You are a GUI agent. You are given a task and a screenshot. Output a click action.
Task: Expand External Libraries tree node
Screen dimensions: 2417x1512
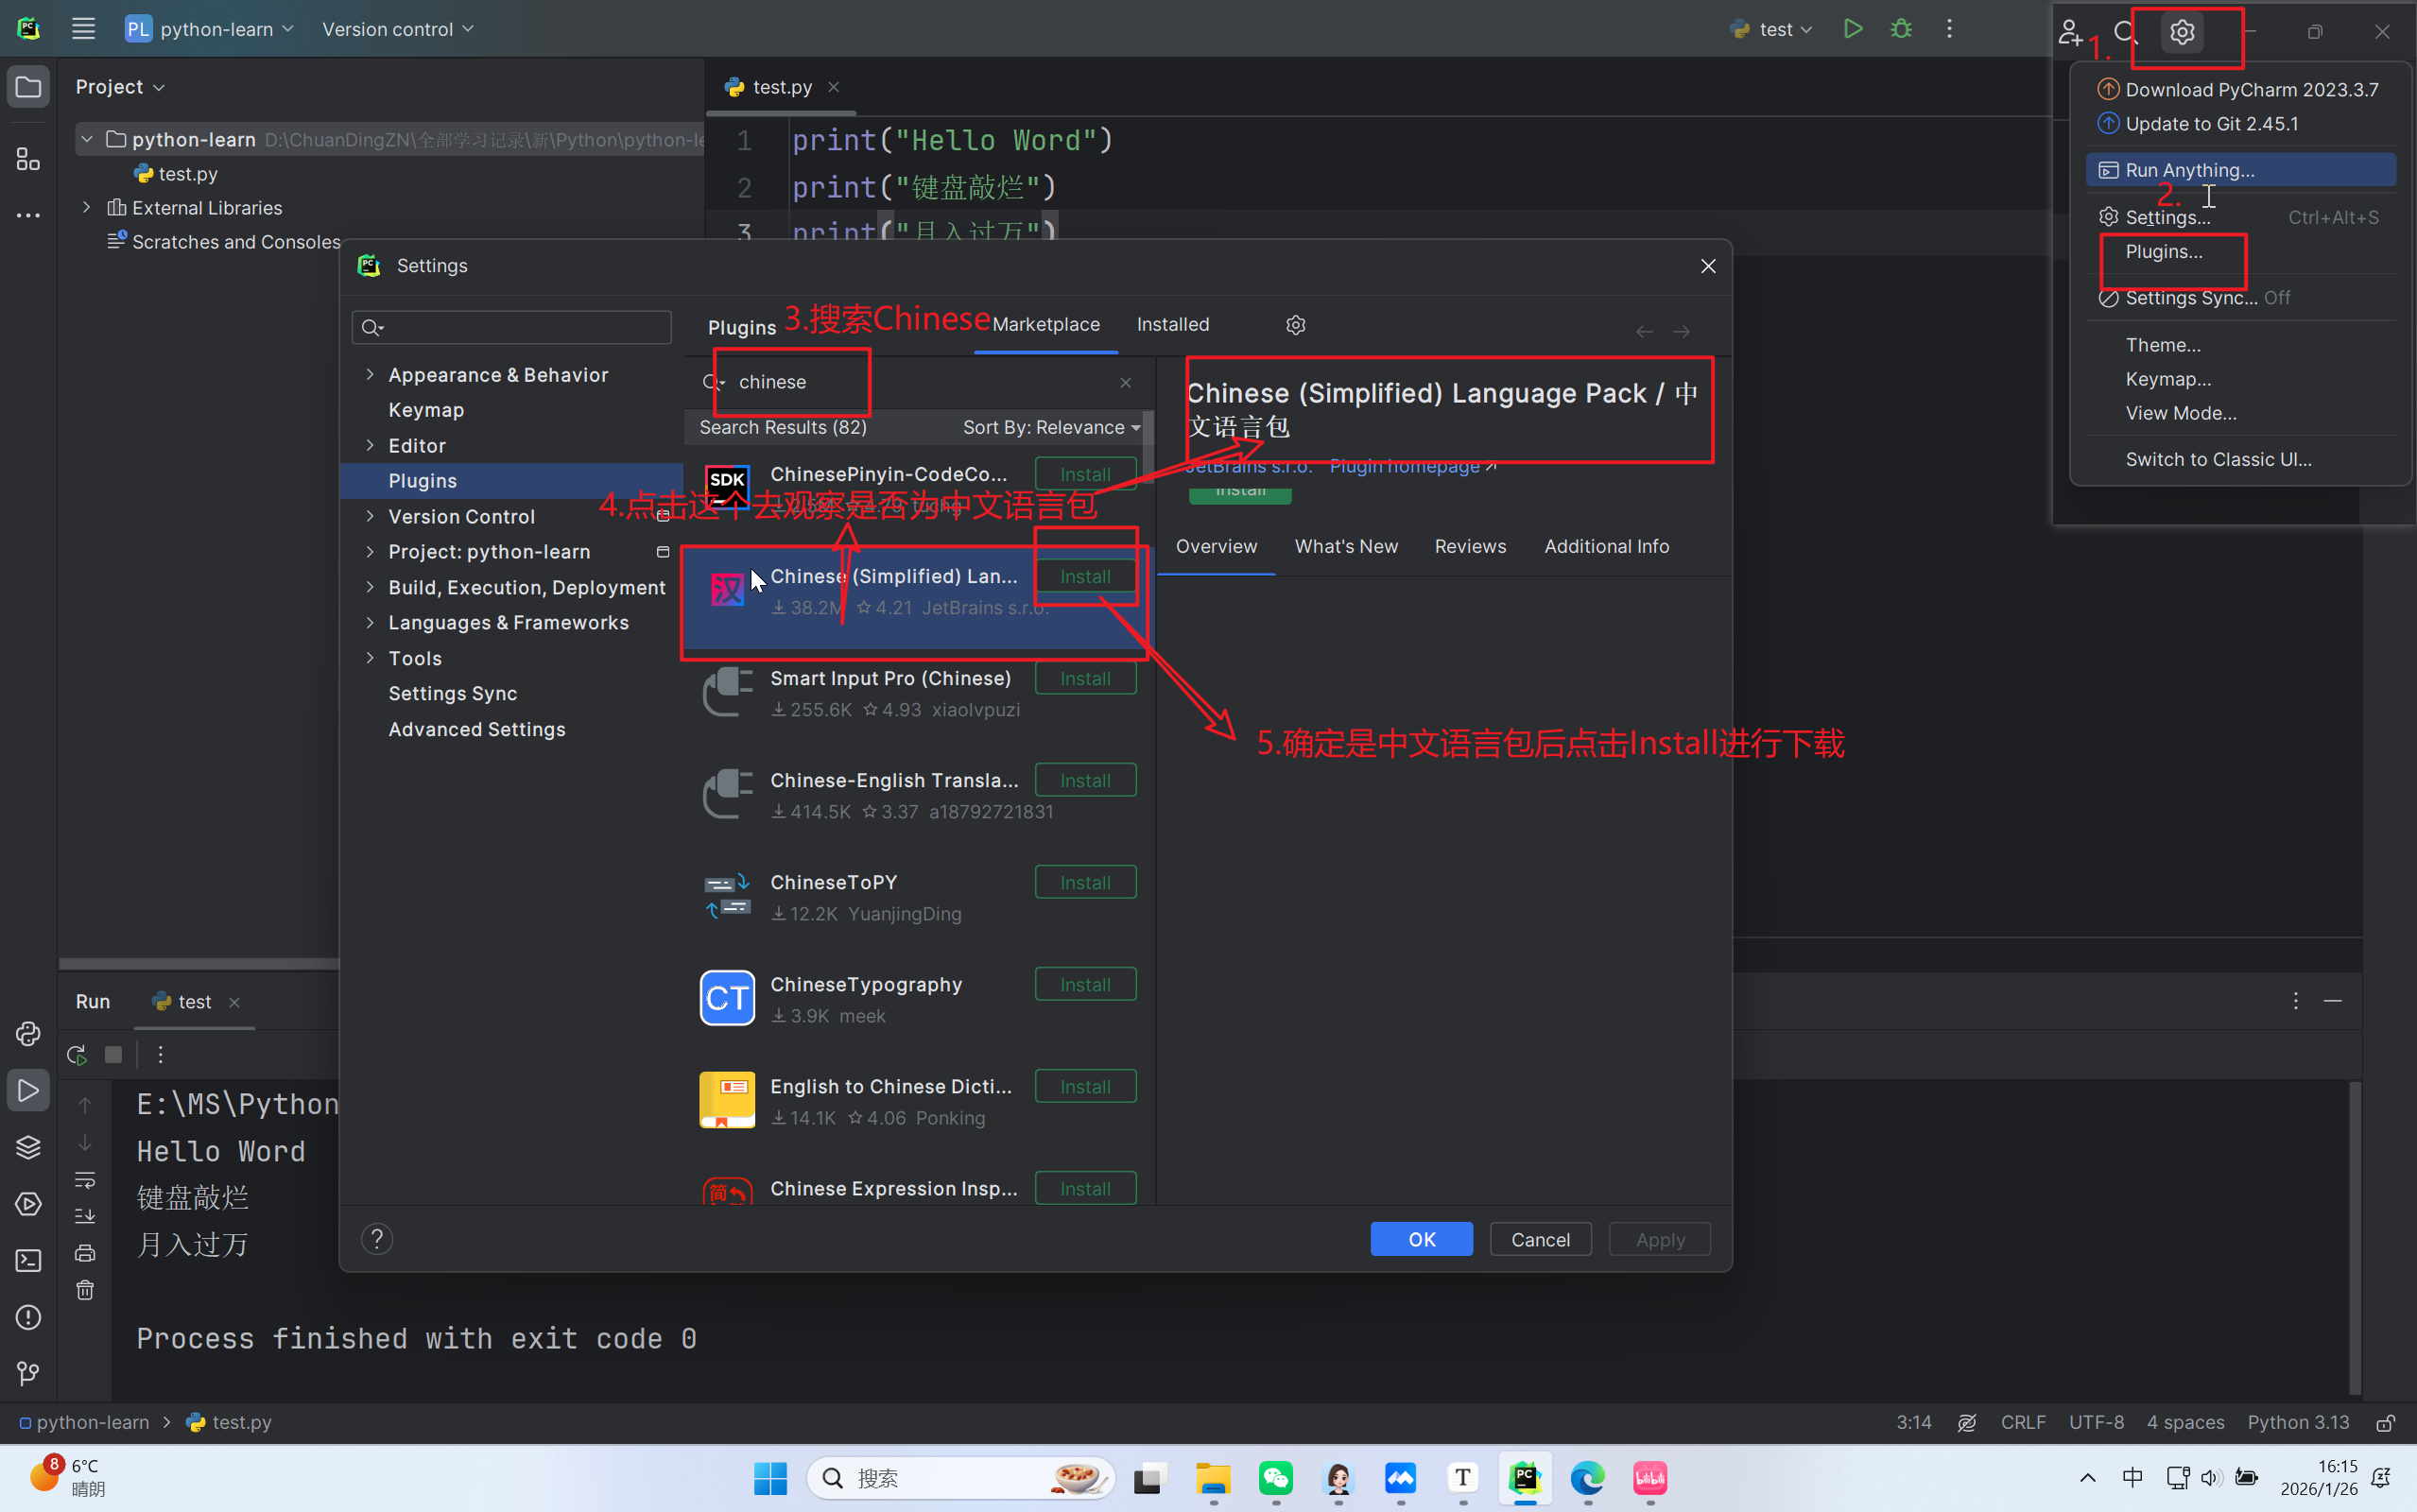87,208
